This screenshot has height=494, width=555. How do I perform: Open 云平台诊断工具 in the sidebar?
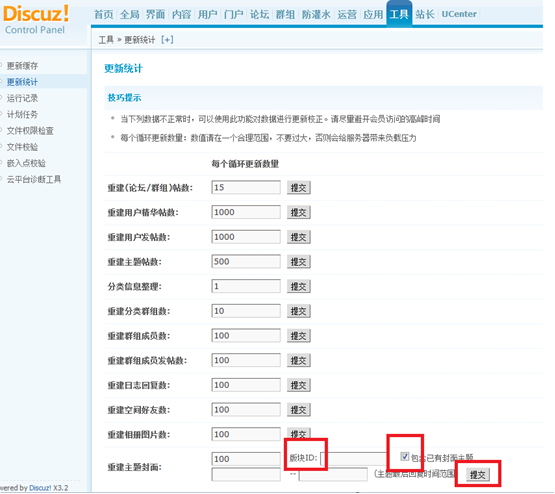34,180
